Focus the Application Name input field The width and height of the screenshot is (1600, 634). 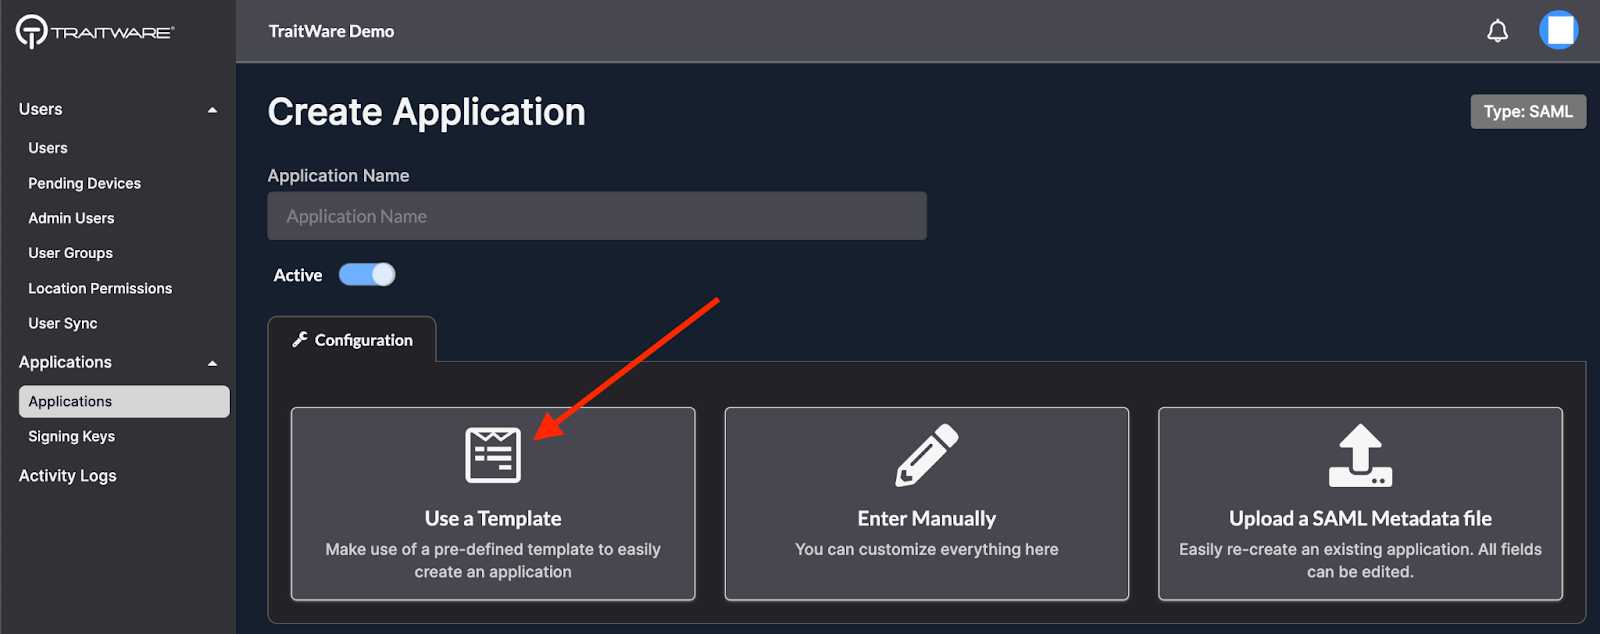click(597, 216)
